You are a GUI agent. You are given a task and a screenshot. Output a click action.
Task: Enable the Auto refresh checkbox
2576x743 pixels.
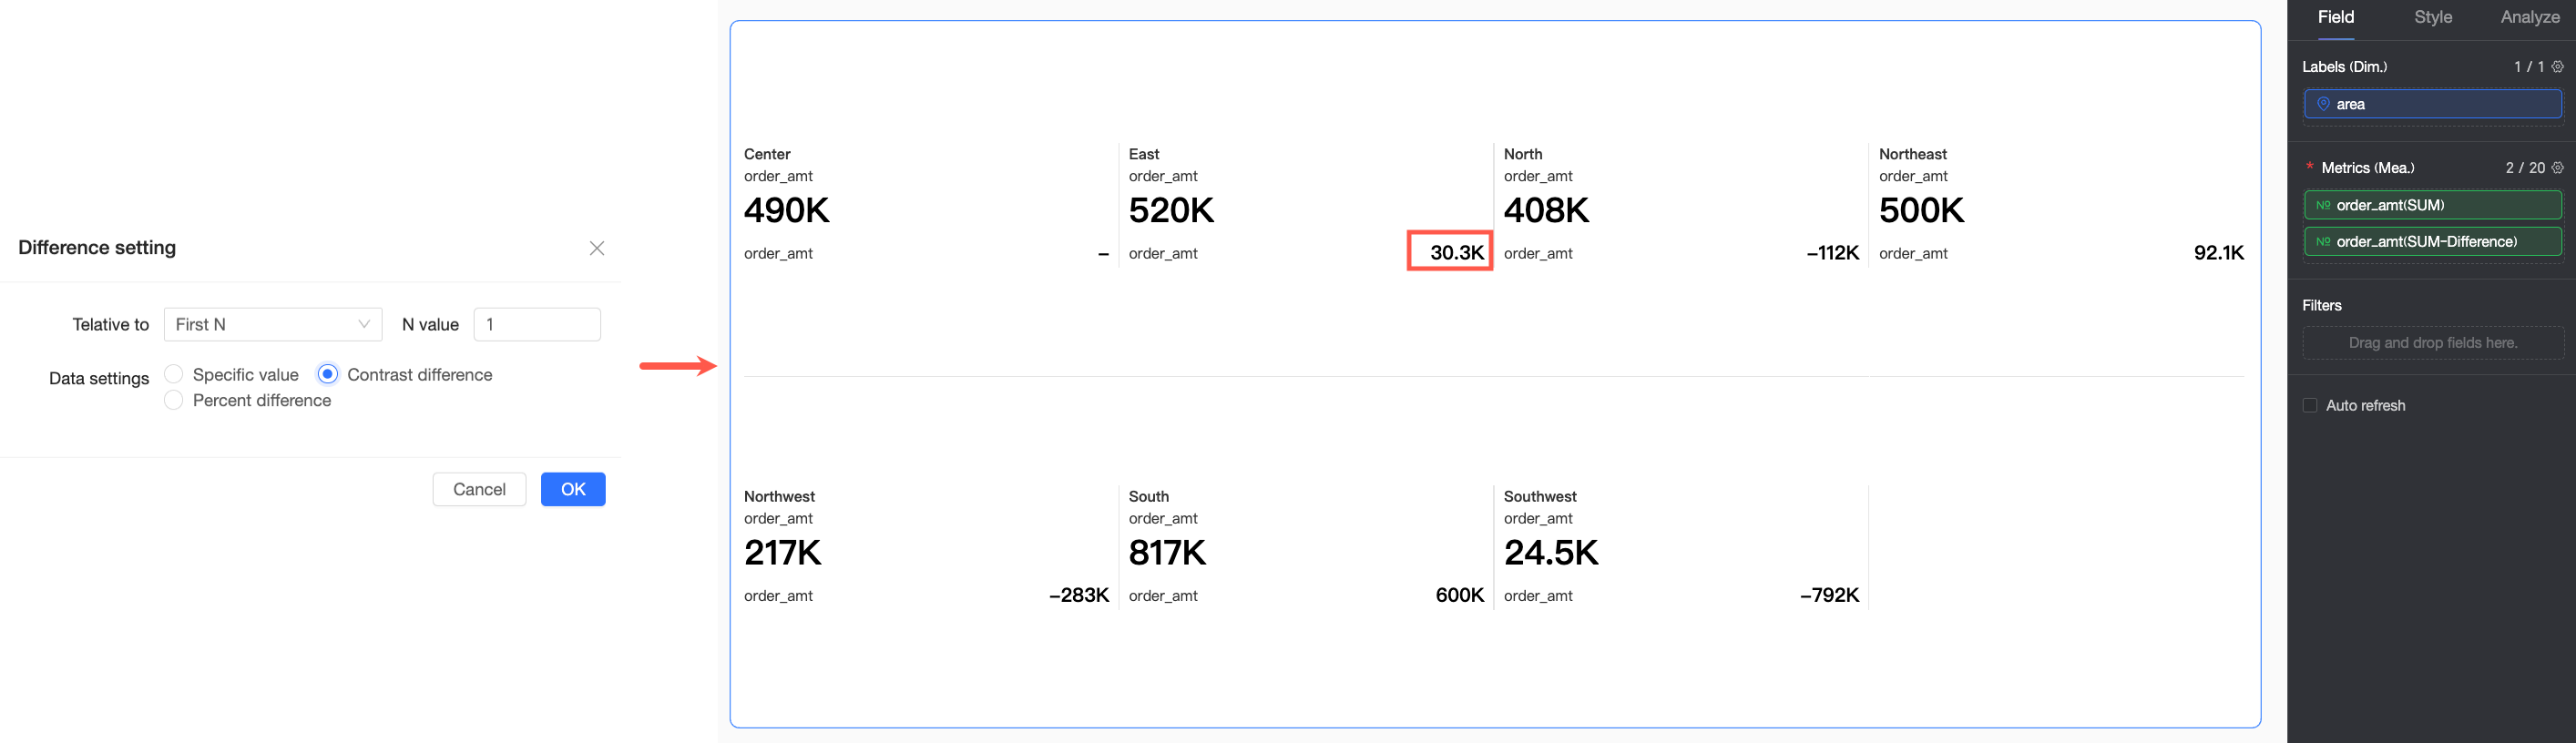pyautogui.click(x=2310, y=405)
